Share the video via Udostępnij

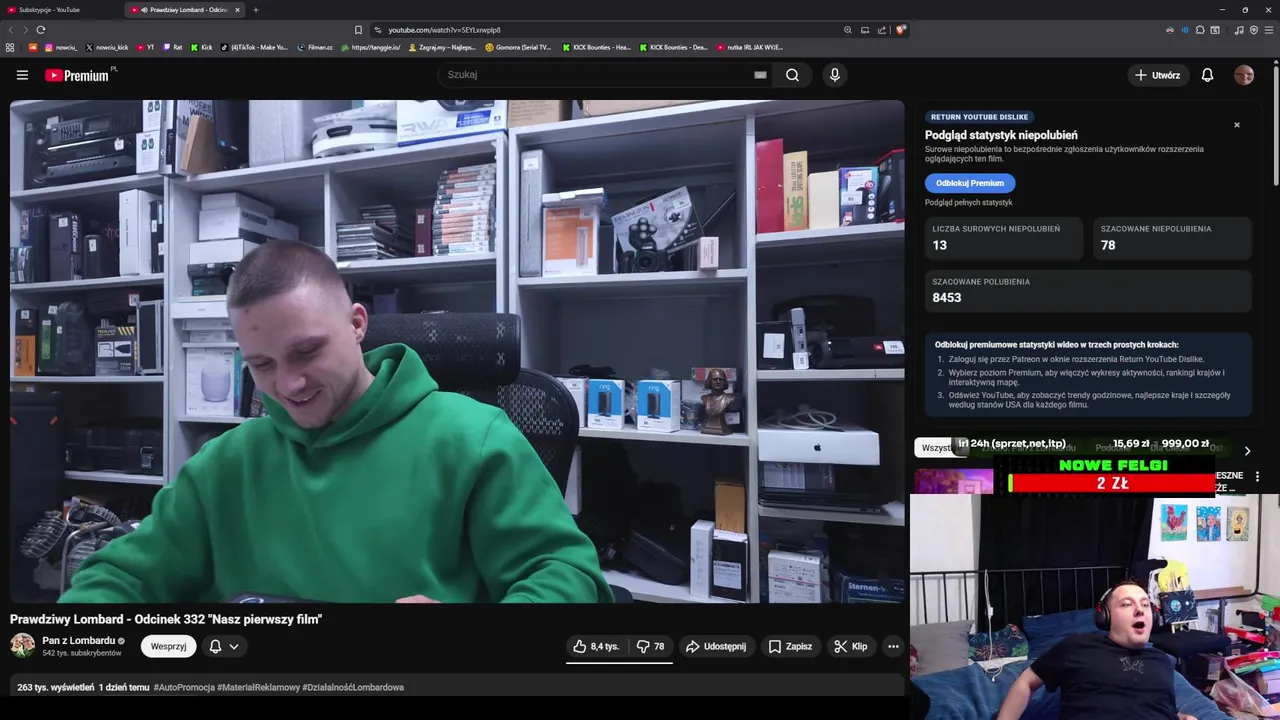coord(716,646)
